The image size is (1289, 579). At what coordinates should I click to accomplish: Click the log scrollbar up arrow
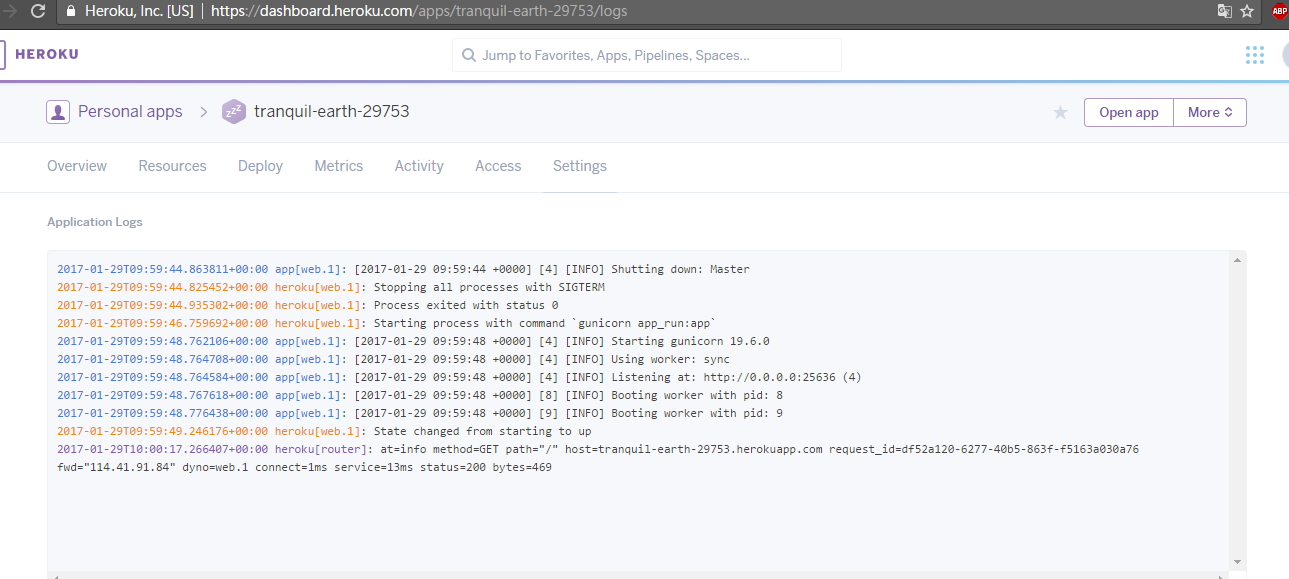[x=1238, y=260]
